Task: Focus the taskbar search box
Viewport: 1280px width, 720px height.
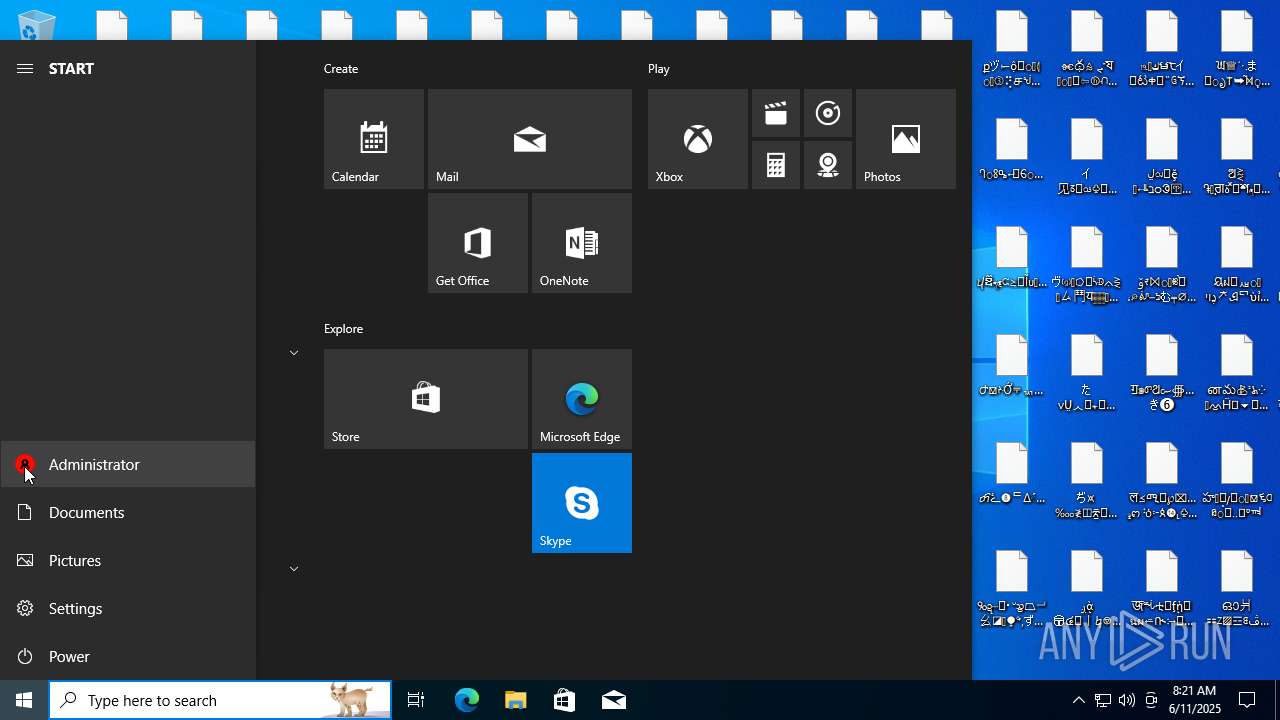Action: (x=220, y=700)
